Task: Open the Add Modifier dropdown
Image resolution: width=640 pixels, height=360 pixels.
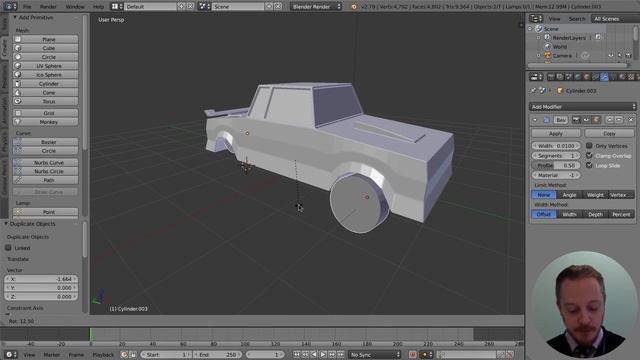Action: tap(583, 107)
